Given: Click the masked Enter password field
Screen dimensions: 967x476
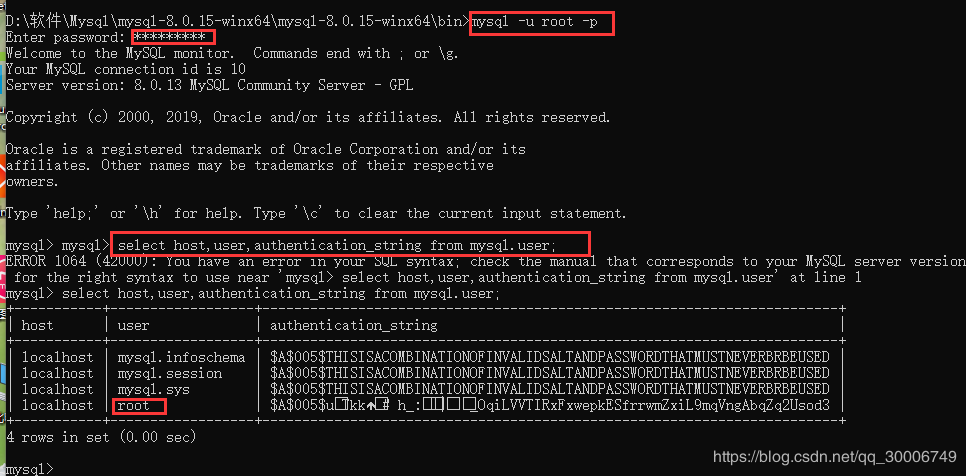Looking at the screenshot, I should [169, 37].
